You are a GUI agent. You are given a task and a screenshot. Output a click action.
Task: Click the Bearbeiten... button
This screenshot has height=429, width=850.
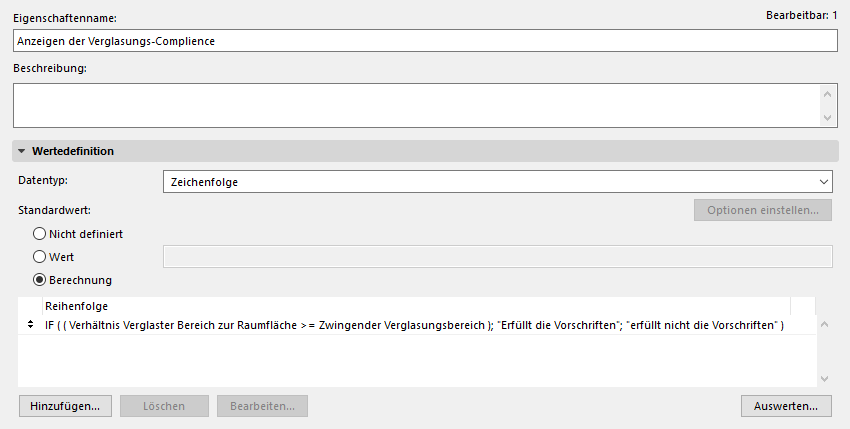pyautogui.click(x=262, y=406)
